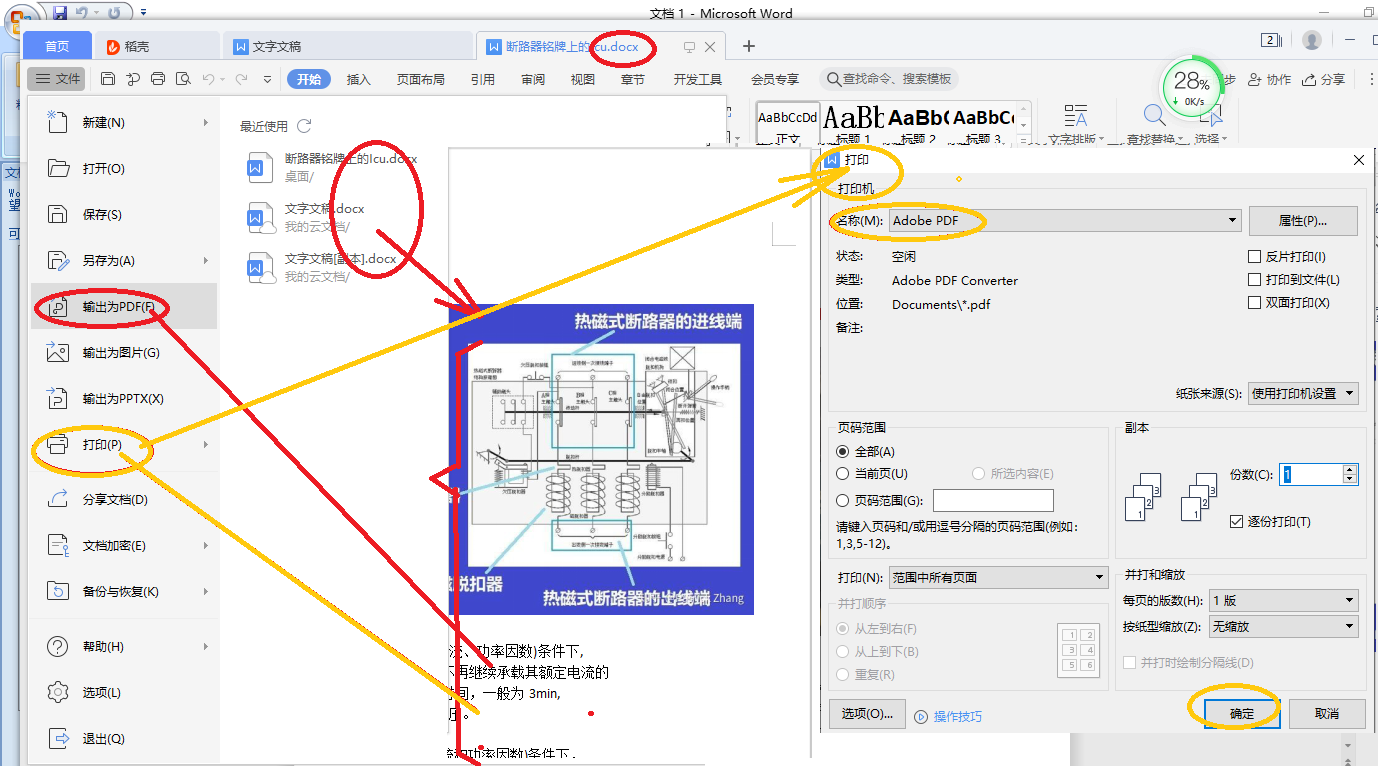
Task: Select 帮助(H) in the file menu
Action: point(124,646)
